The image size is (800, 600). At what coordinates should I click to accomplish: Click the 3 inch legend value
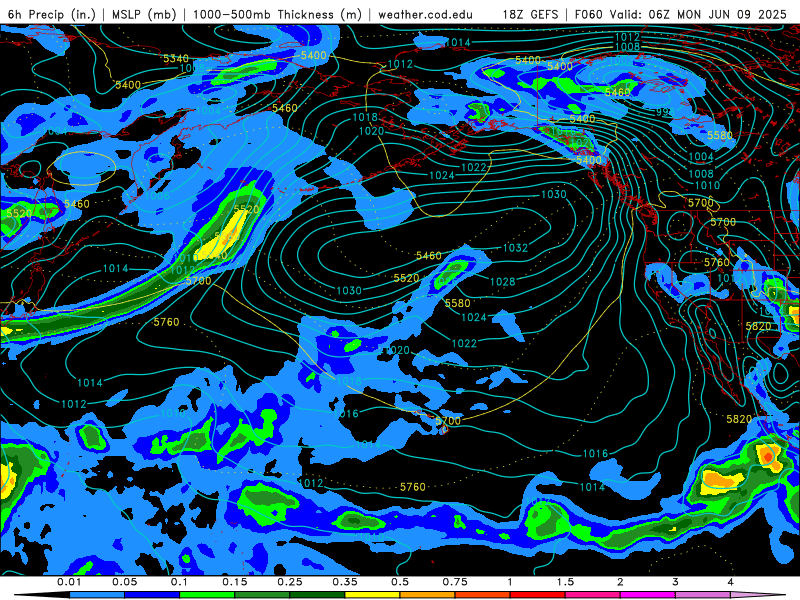point(676,582)
